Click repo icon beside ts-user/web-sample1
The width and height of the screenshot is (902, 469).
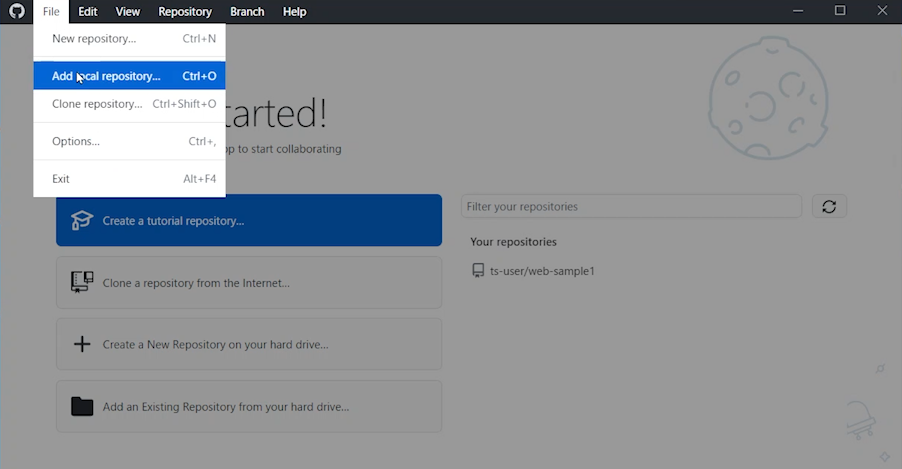click(x=477, y=270)
